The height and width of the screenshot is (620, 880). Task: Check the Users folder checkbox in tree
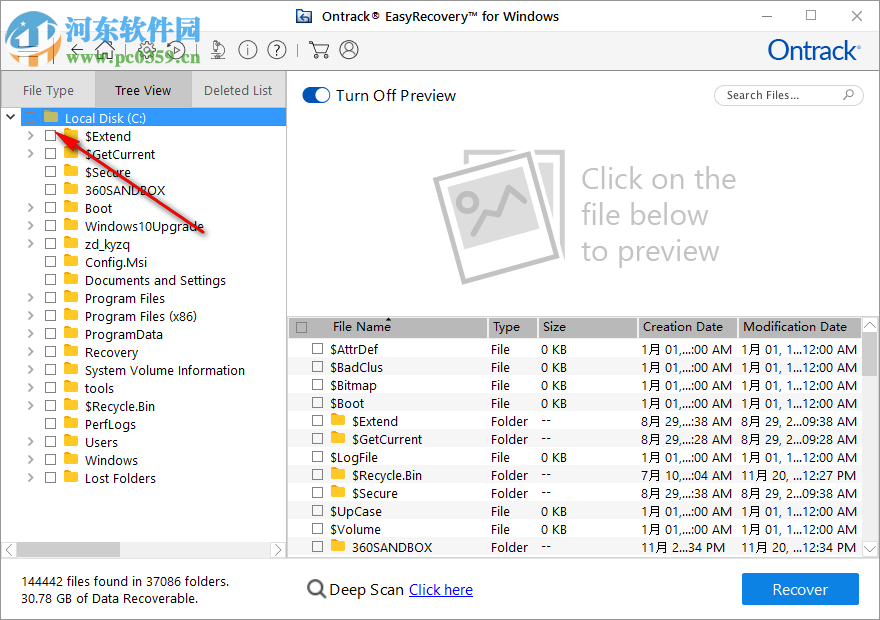pos(51,442)
